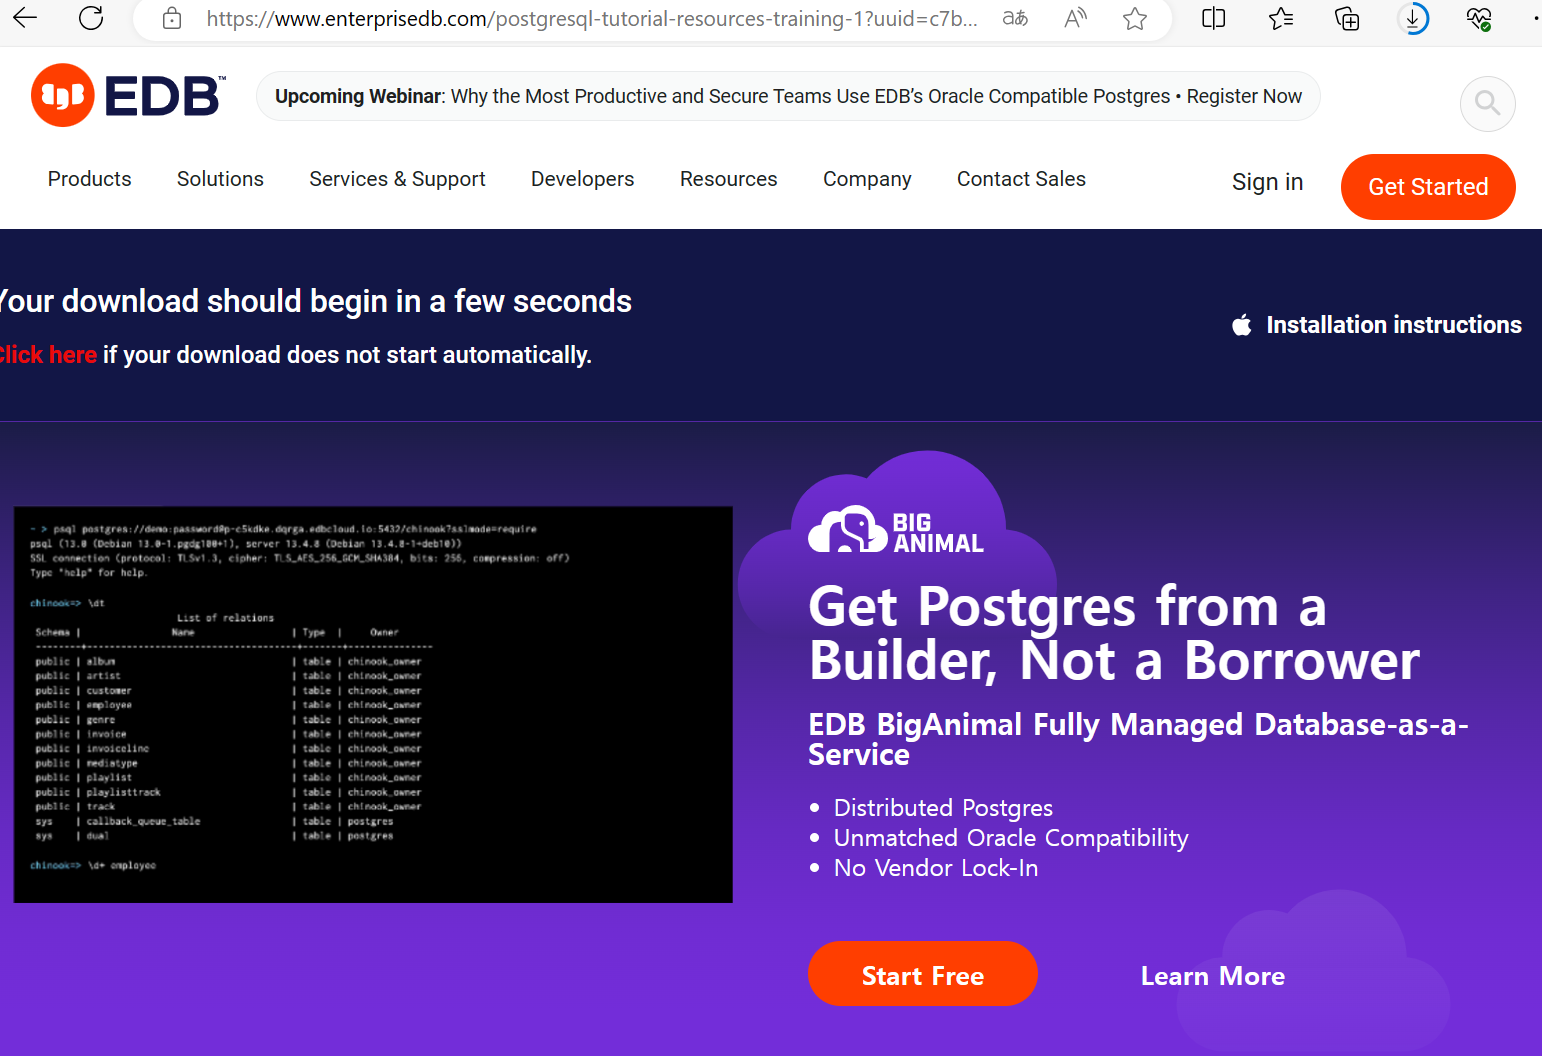Open the Services & Support menu

click(x=397, y=179)
